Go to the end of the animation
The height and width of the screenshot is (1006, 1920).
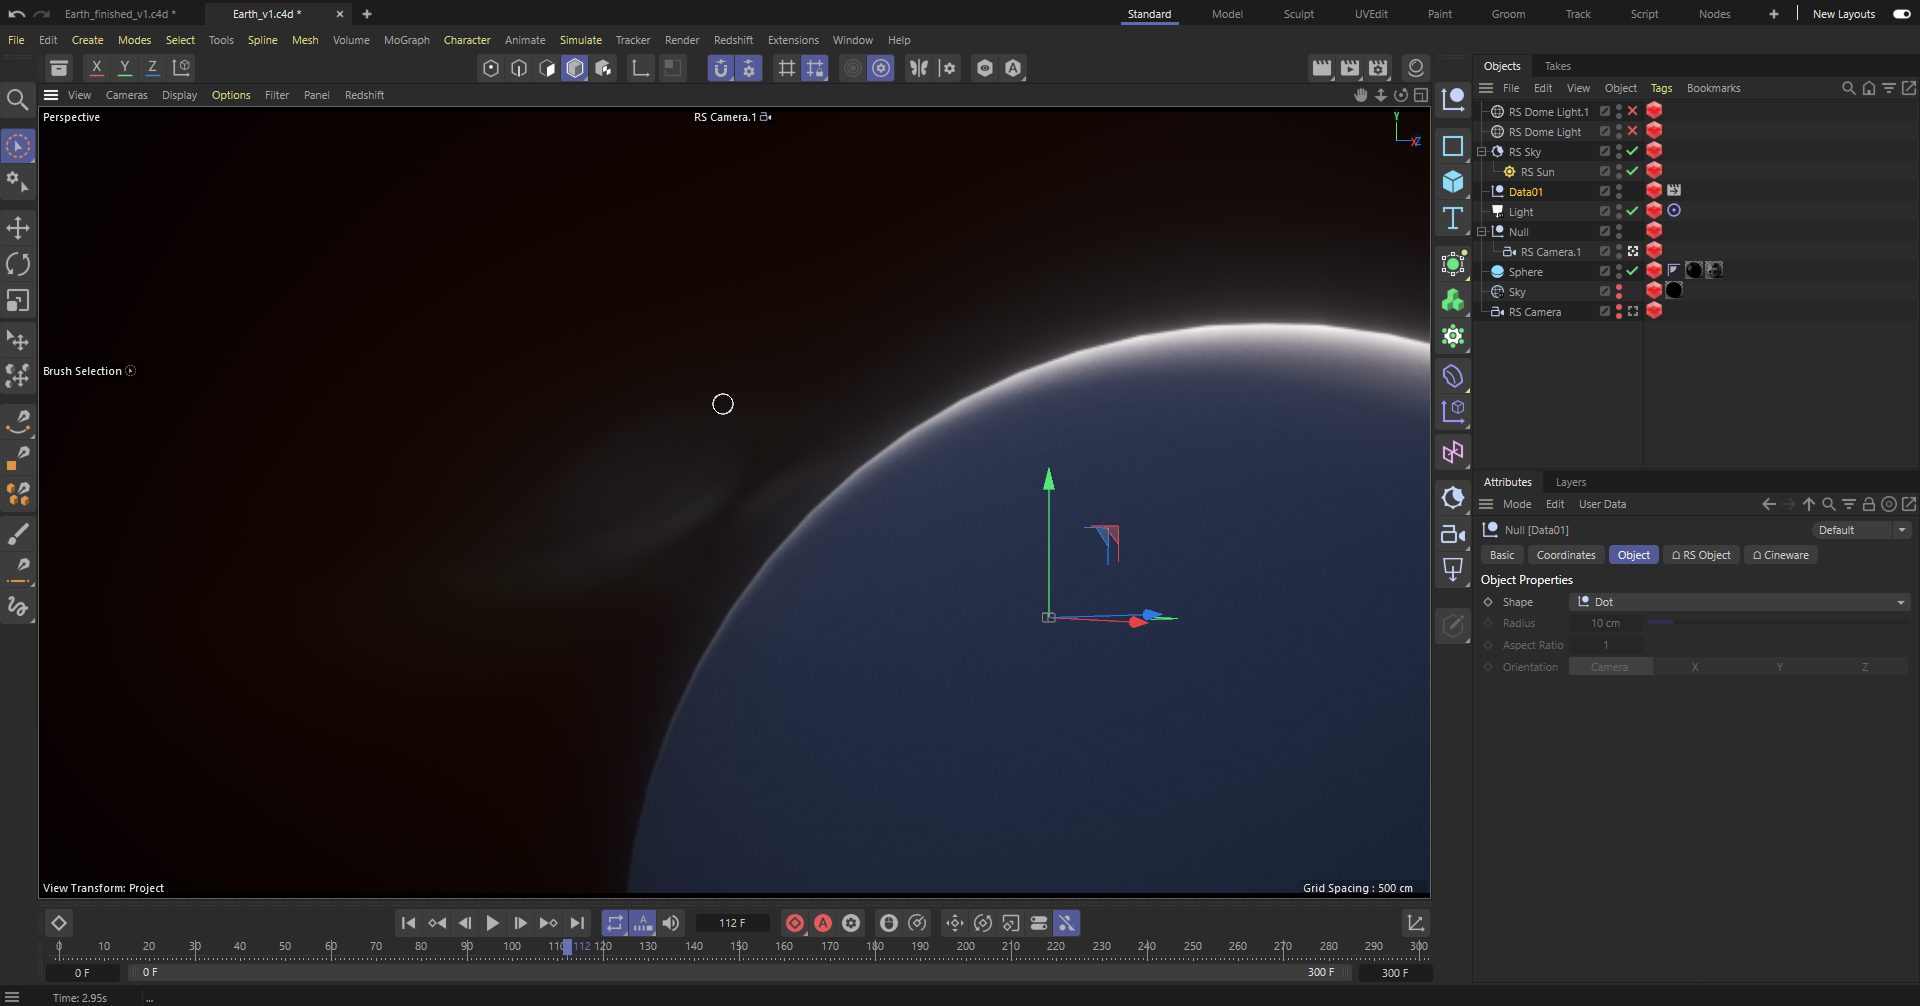click(577, 923)
